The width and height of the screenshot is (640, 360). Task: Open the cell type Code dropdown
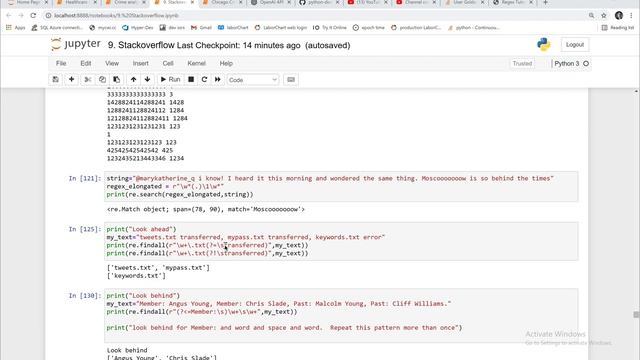pyautogui.click(x=253, y=80)
